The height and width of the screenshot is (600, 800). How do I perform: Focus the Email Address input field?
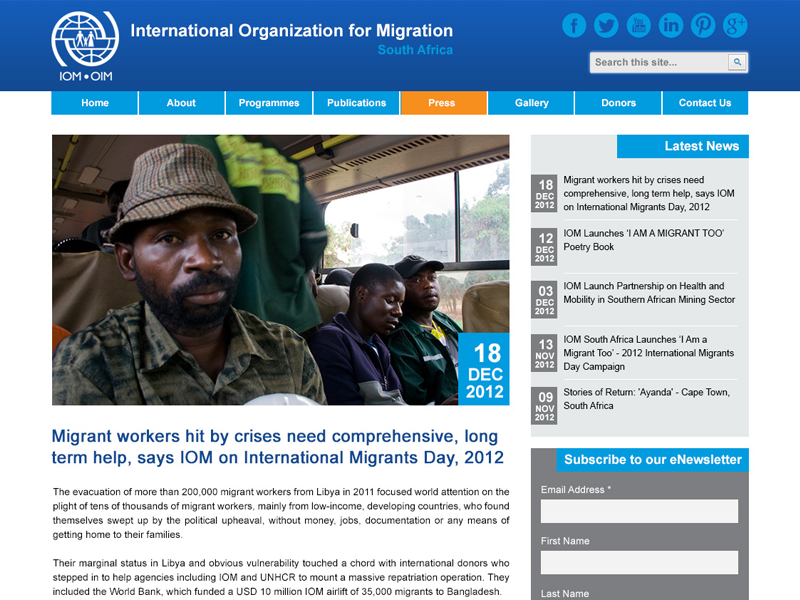639,511
